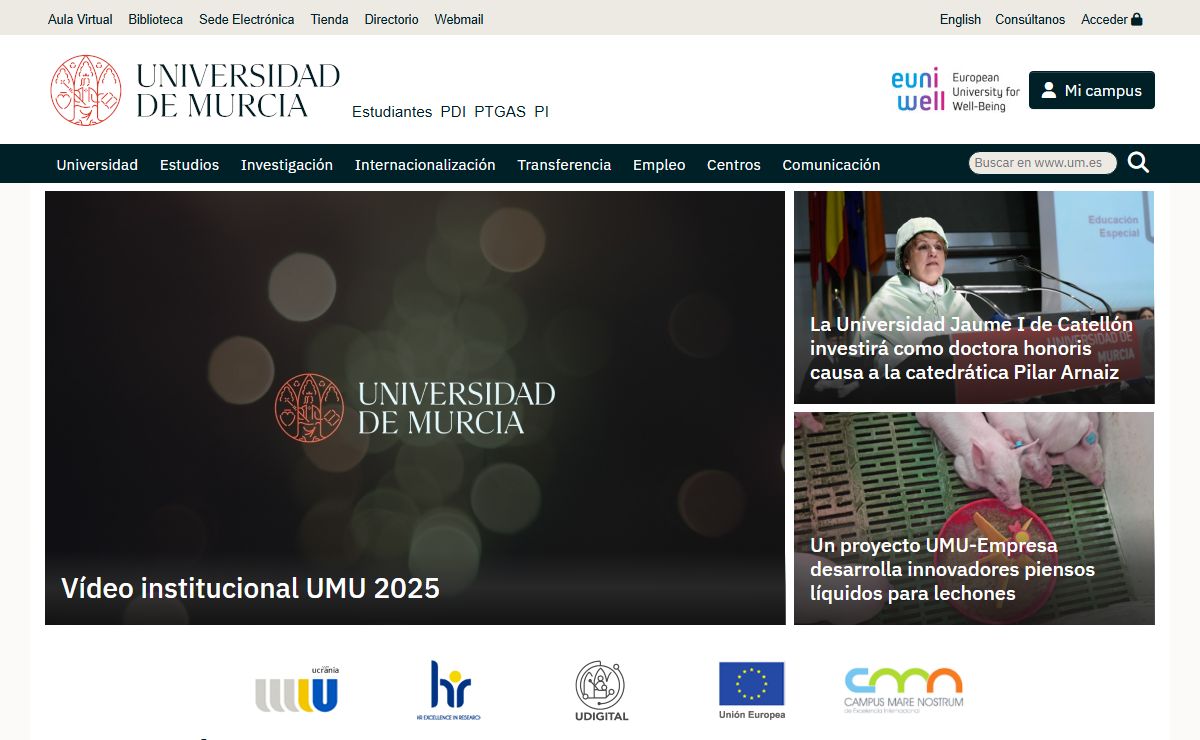The height and width of the screenshot is (740, 1200).
Task: Open the Unión Europea flag logo
Action: pos(752,690)
